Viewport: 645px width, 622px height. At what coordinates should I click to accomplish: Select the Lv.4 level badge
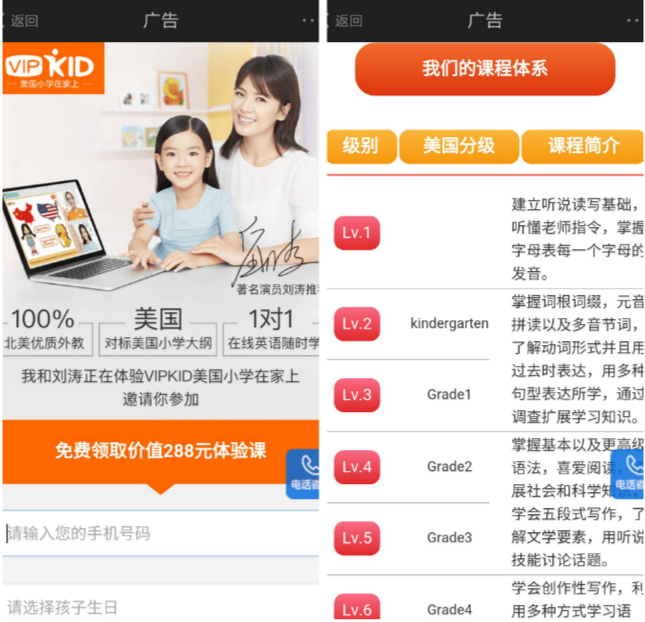point(357,467)
